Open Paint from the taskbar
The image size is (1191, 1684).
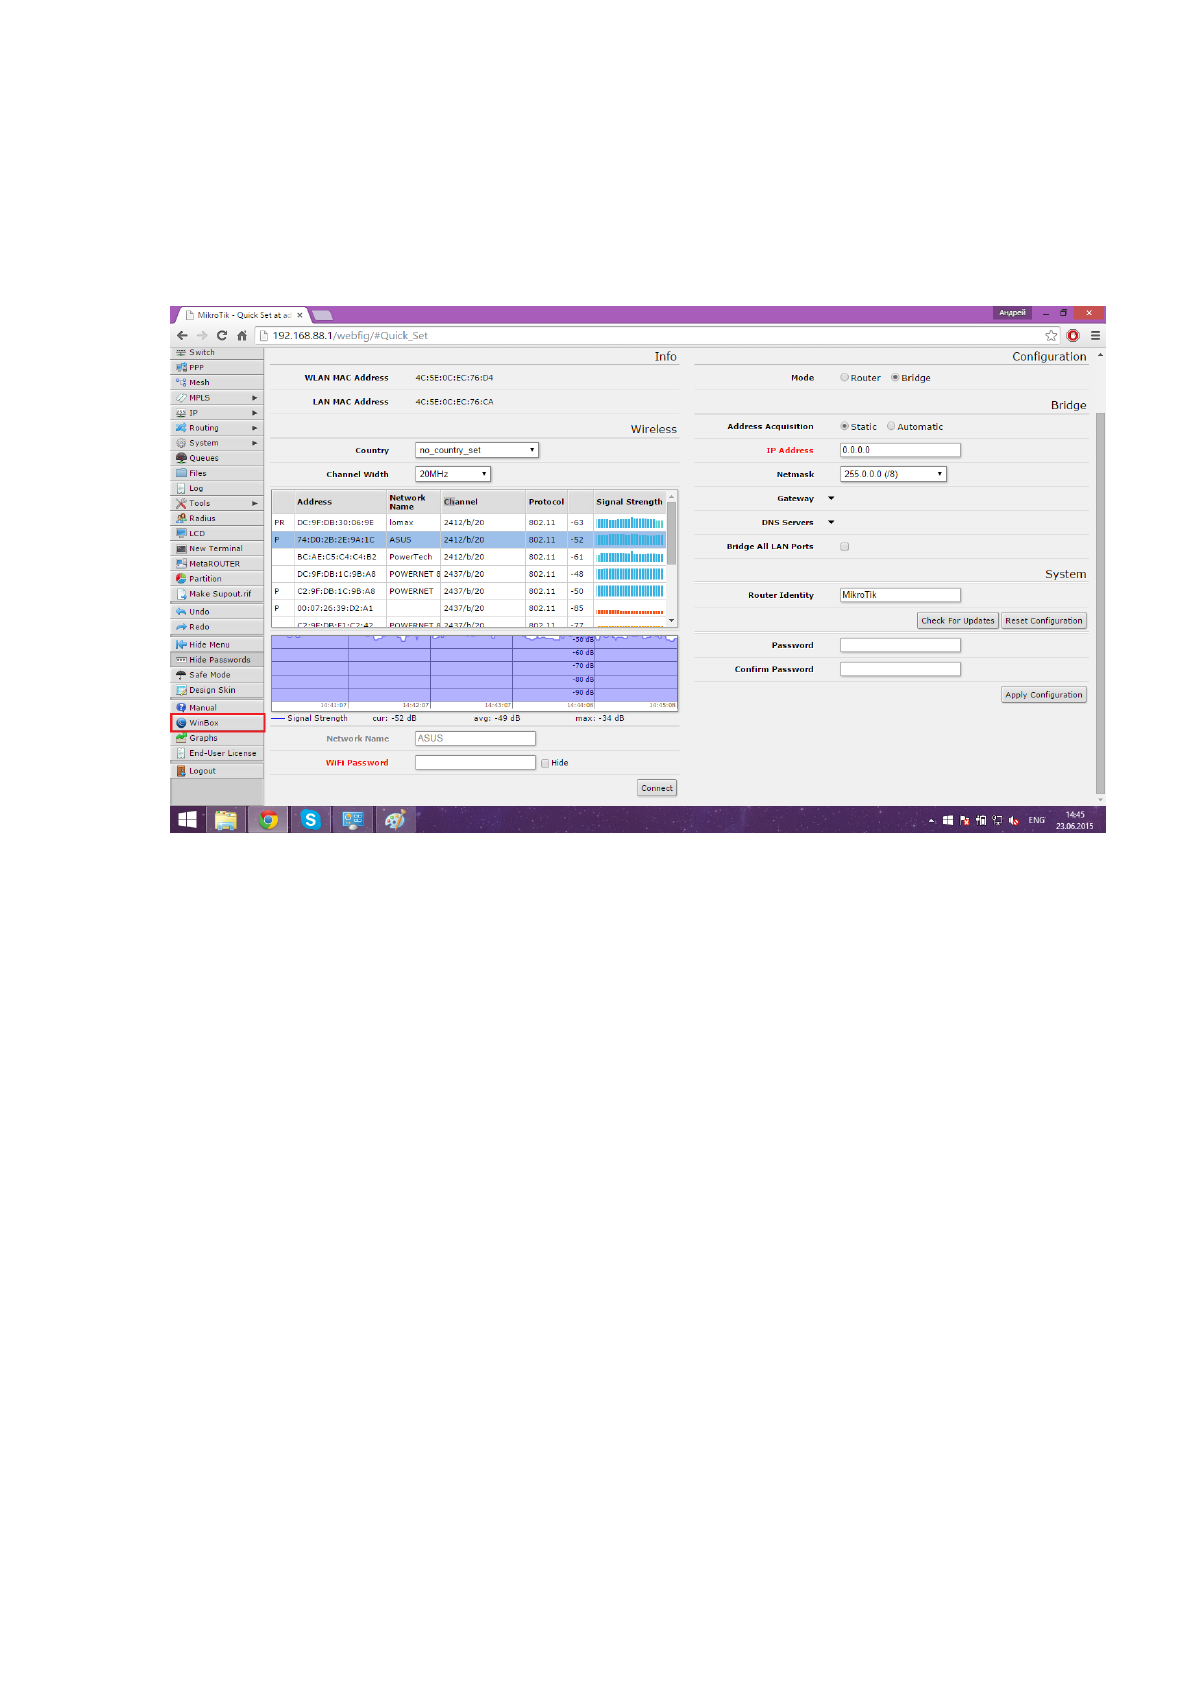395,820
